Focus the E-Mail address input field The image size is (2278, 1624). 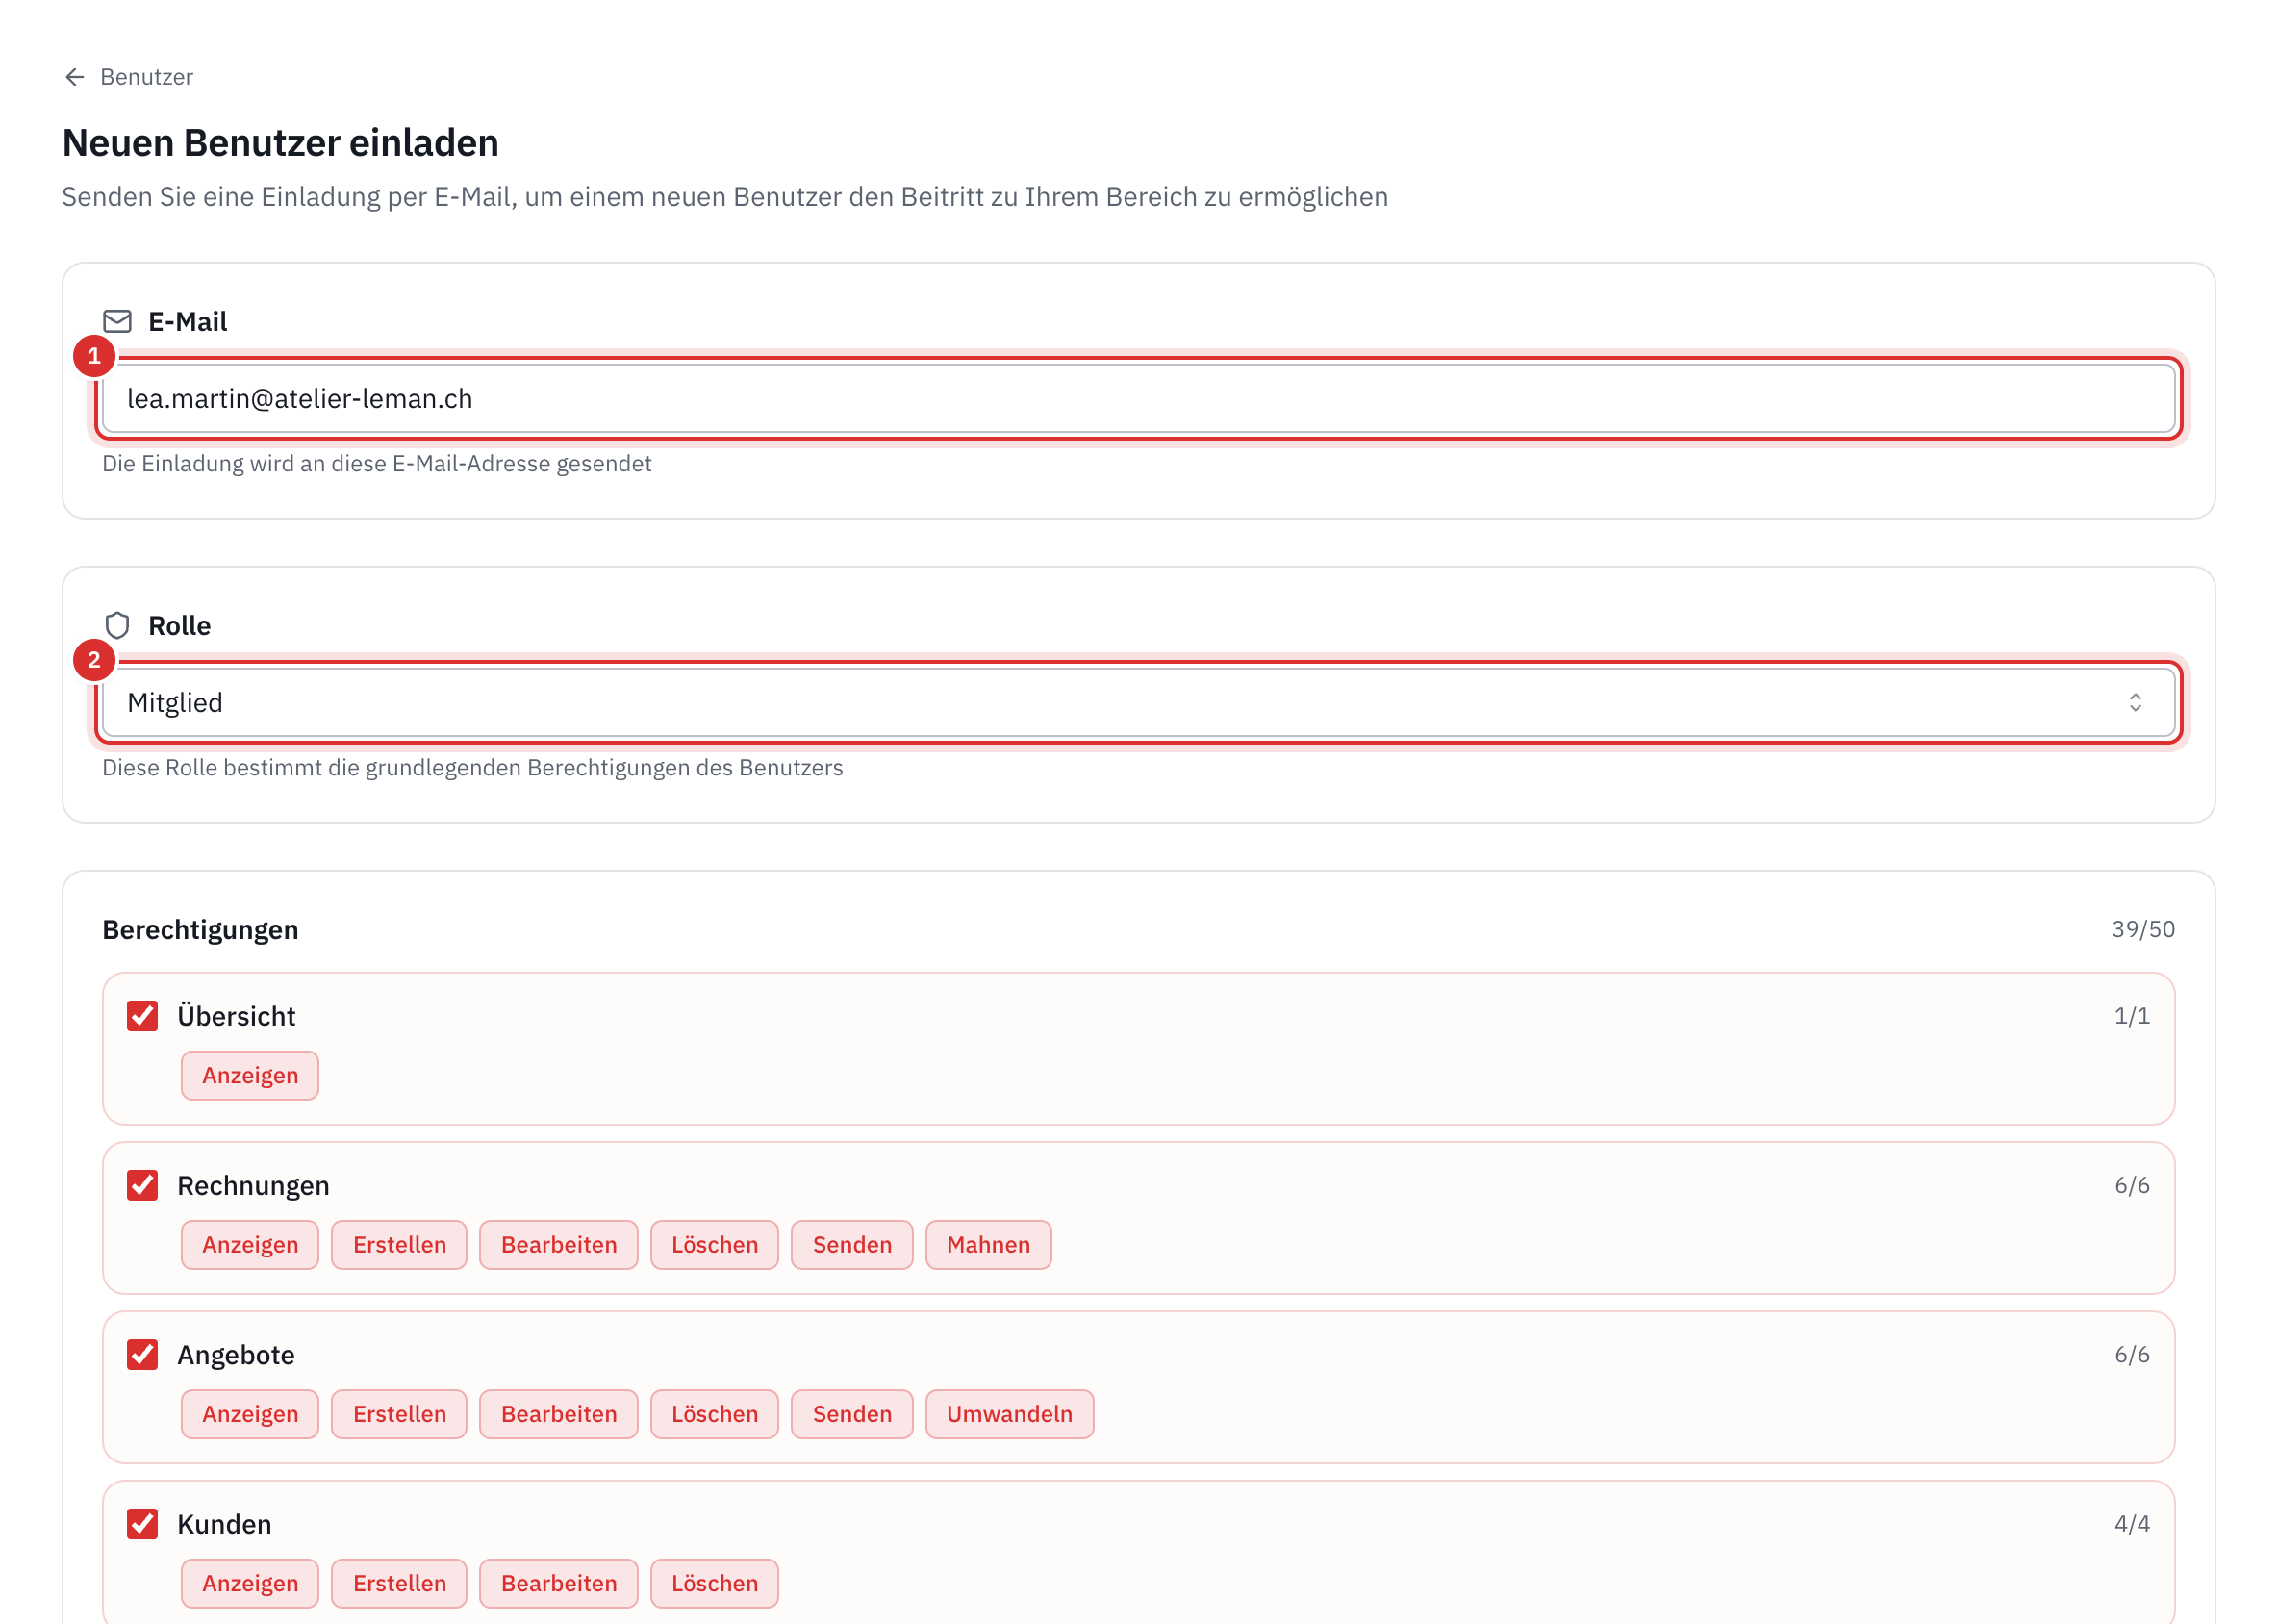coord(1139,398)
